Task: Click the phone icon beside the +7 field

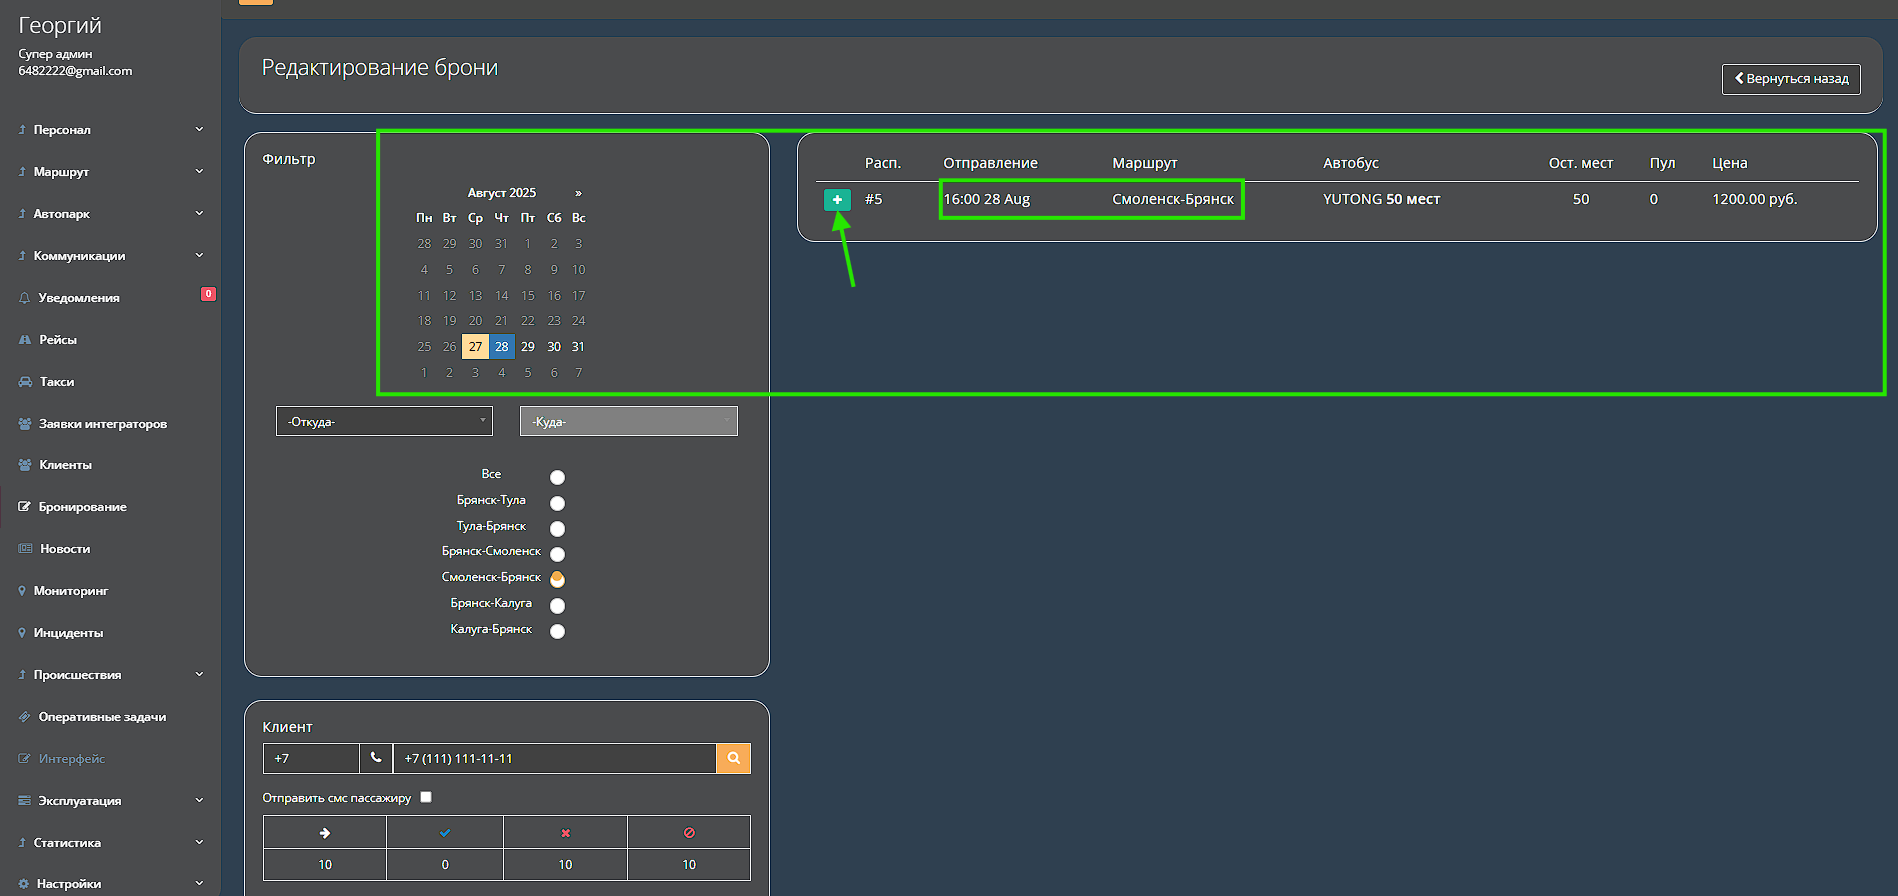Action: pos(376,759)
